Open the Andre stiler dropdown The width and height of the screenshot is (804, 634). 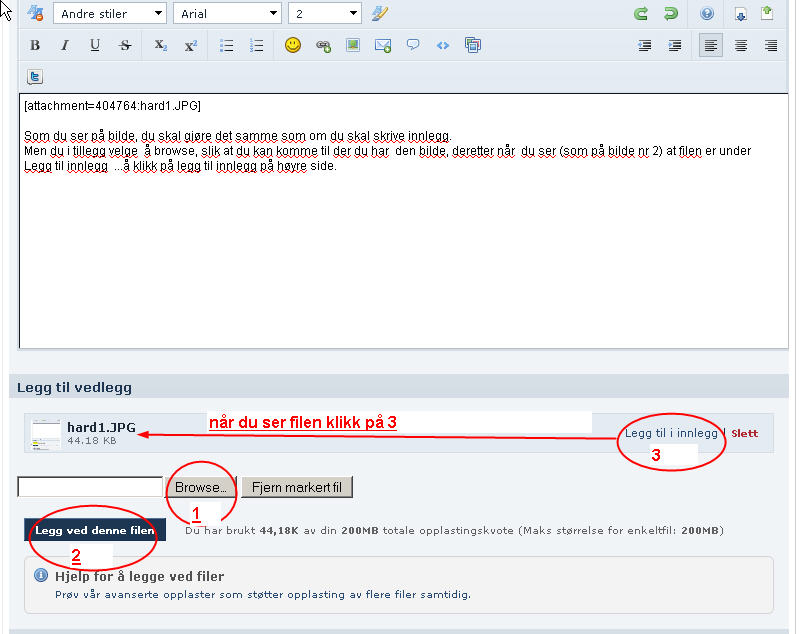[x=110, y=13]
